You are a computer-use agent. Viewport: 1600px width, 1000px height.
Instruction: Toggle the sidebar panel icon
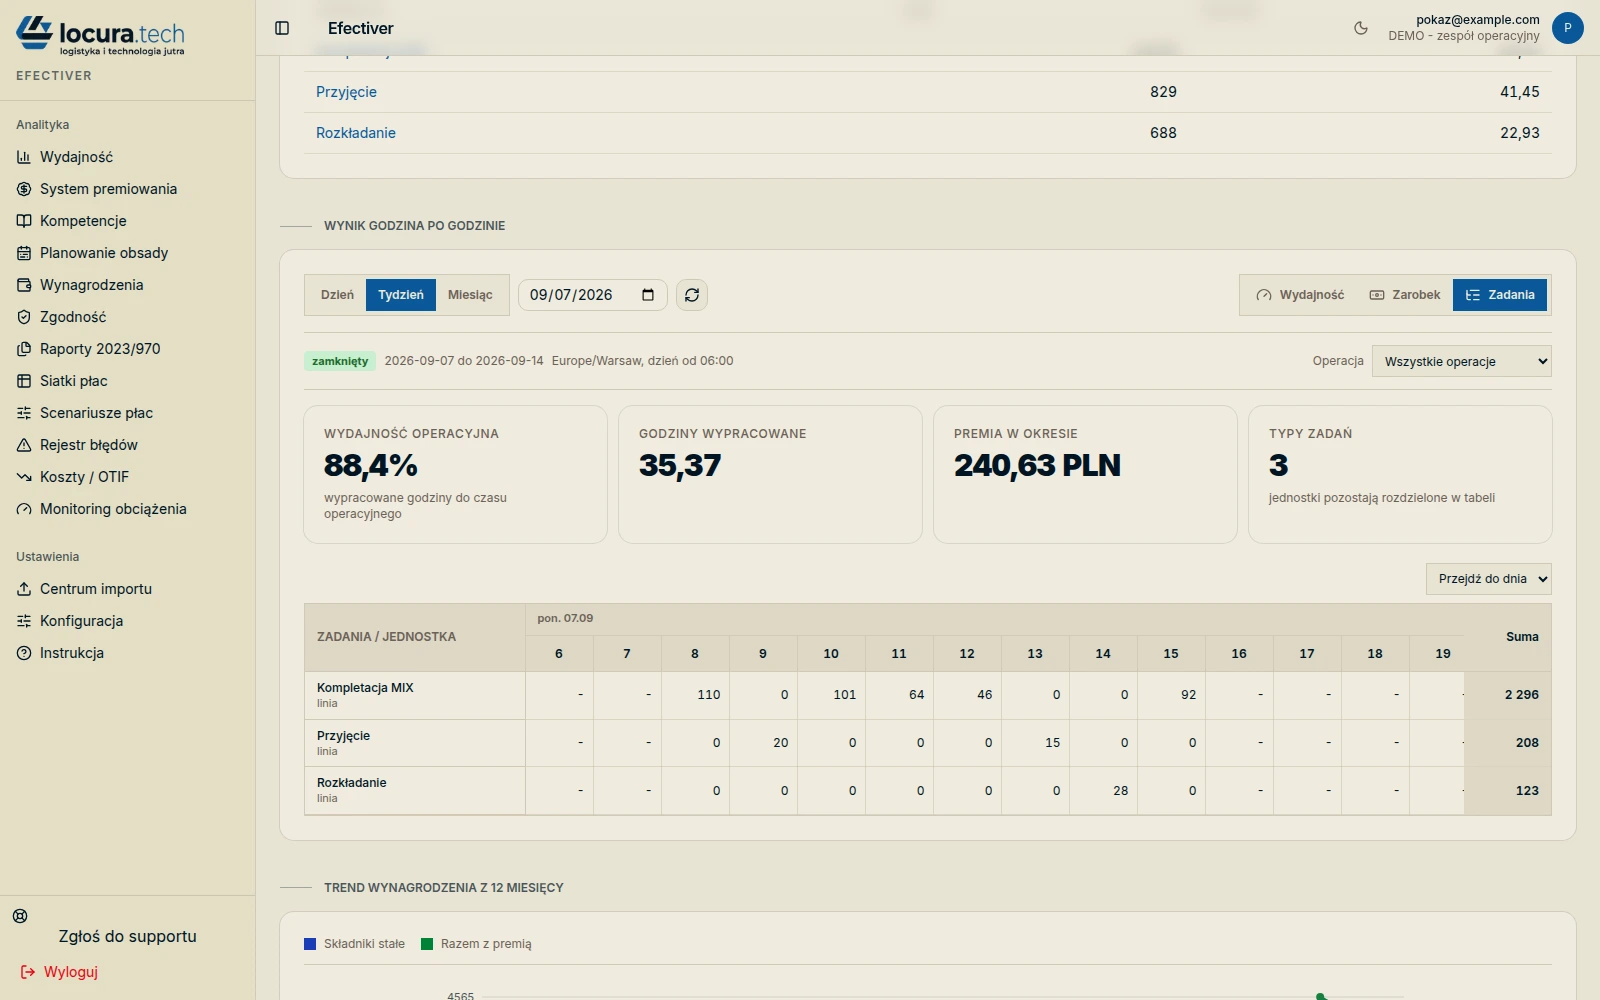[282, 28]
